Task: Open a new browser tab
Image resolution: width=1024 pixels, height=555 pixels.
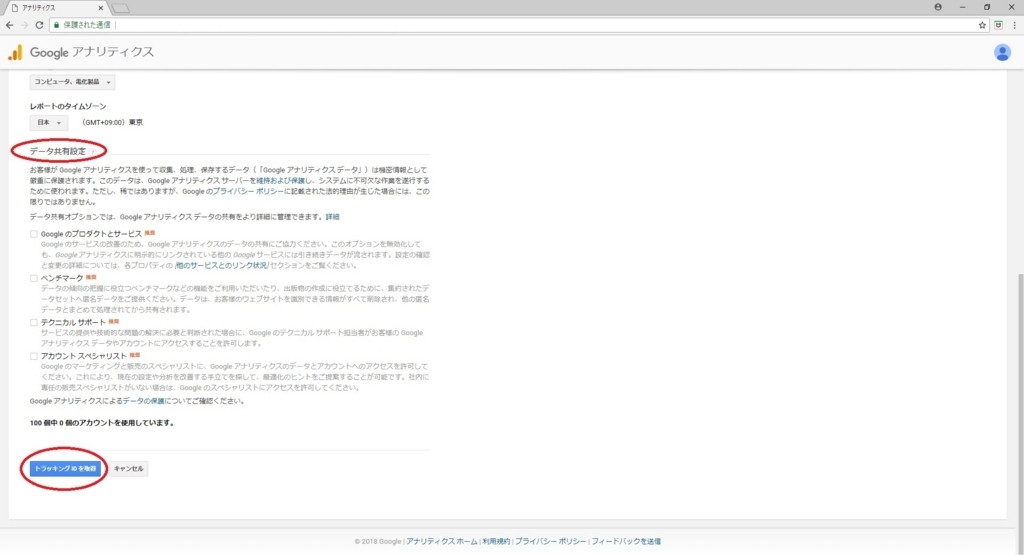Action: coord(120,8)
